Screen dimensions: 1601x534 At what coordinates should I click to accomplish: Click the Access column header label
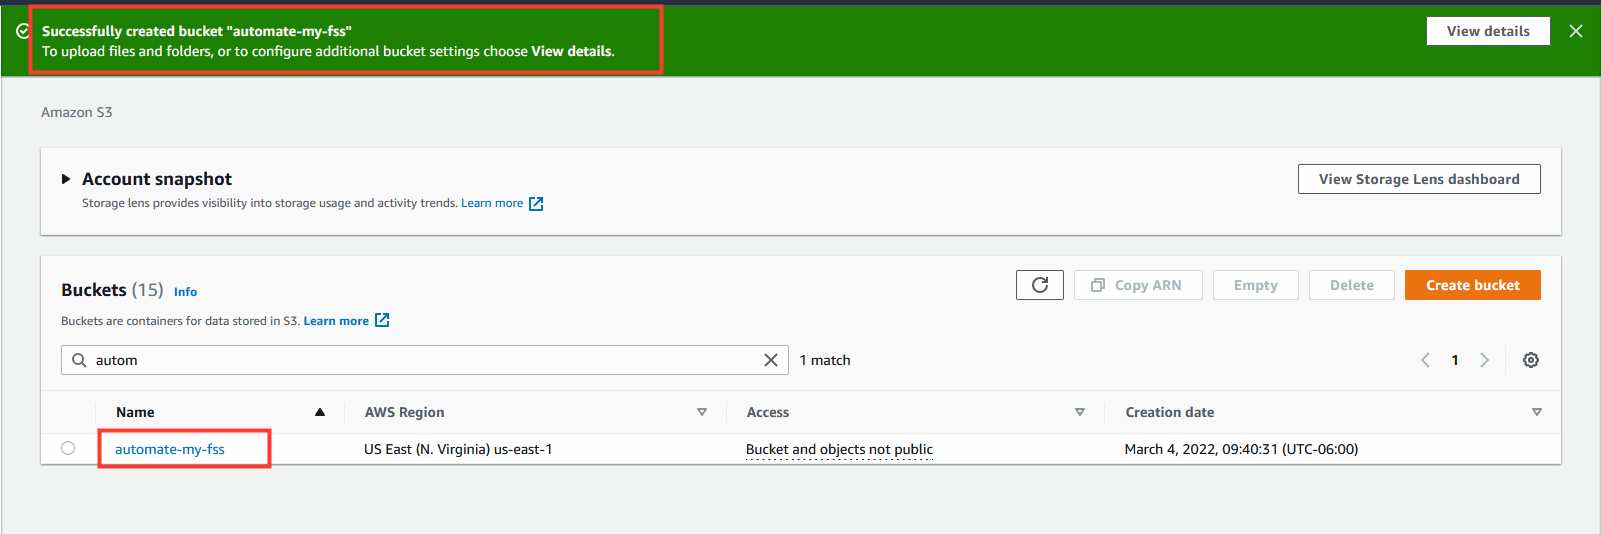click(768, 412)
